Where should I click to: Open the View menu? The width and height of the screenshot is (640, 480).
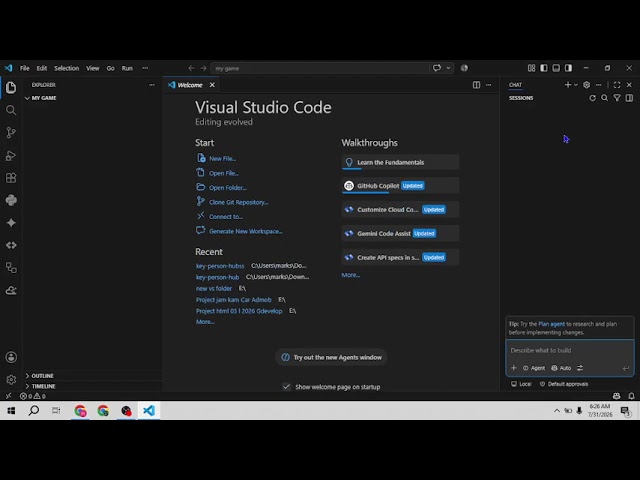(x=93, y=68)
